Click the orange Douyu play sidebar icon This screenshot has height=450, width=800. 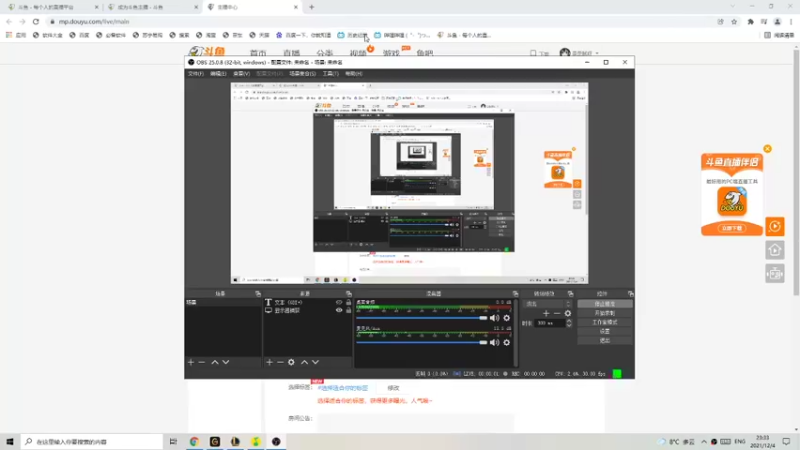[774, 226]
